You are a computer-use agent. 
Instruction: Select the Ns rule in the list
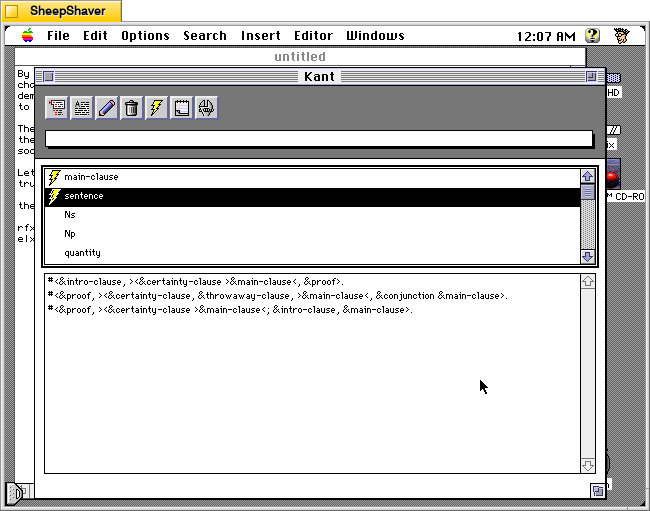[312, 215]
